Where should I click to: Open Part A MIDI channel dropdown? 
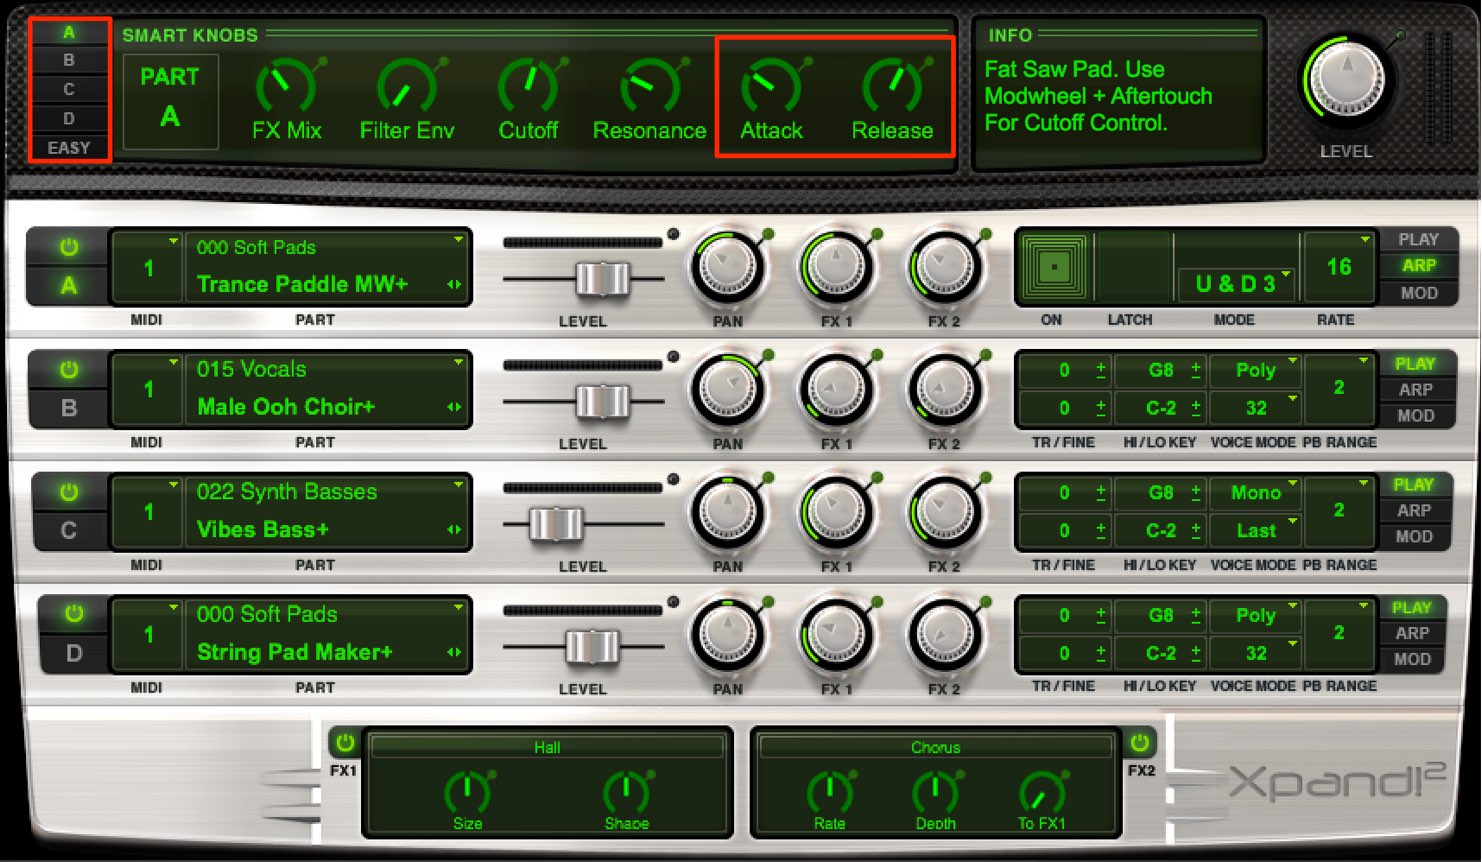click(148, 268)
